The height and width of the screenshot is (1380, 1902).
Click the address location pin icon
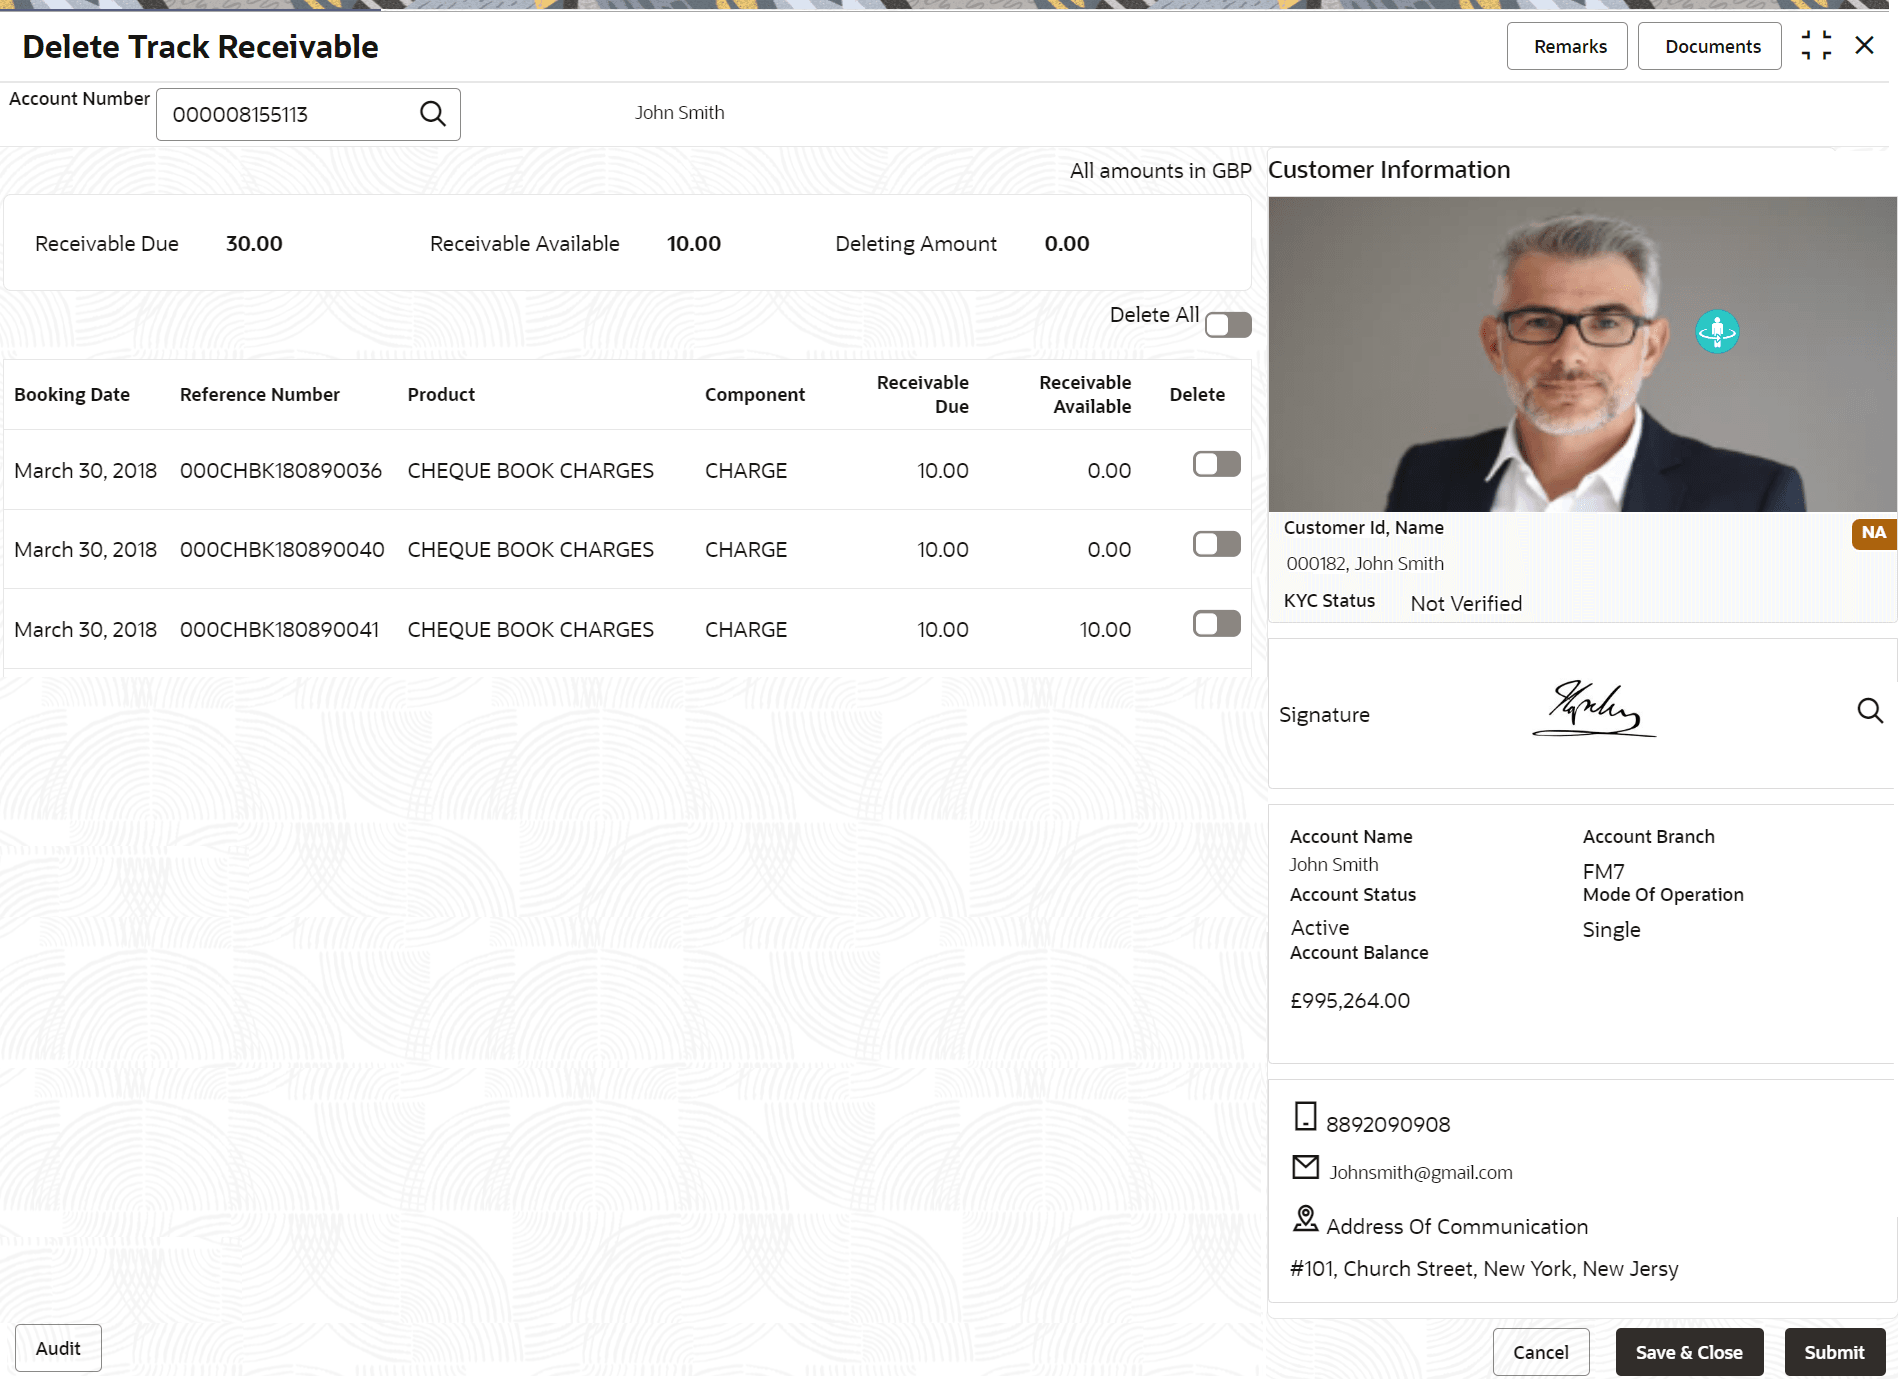pyautogui.click(x=1305, y=1218)
